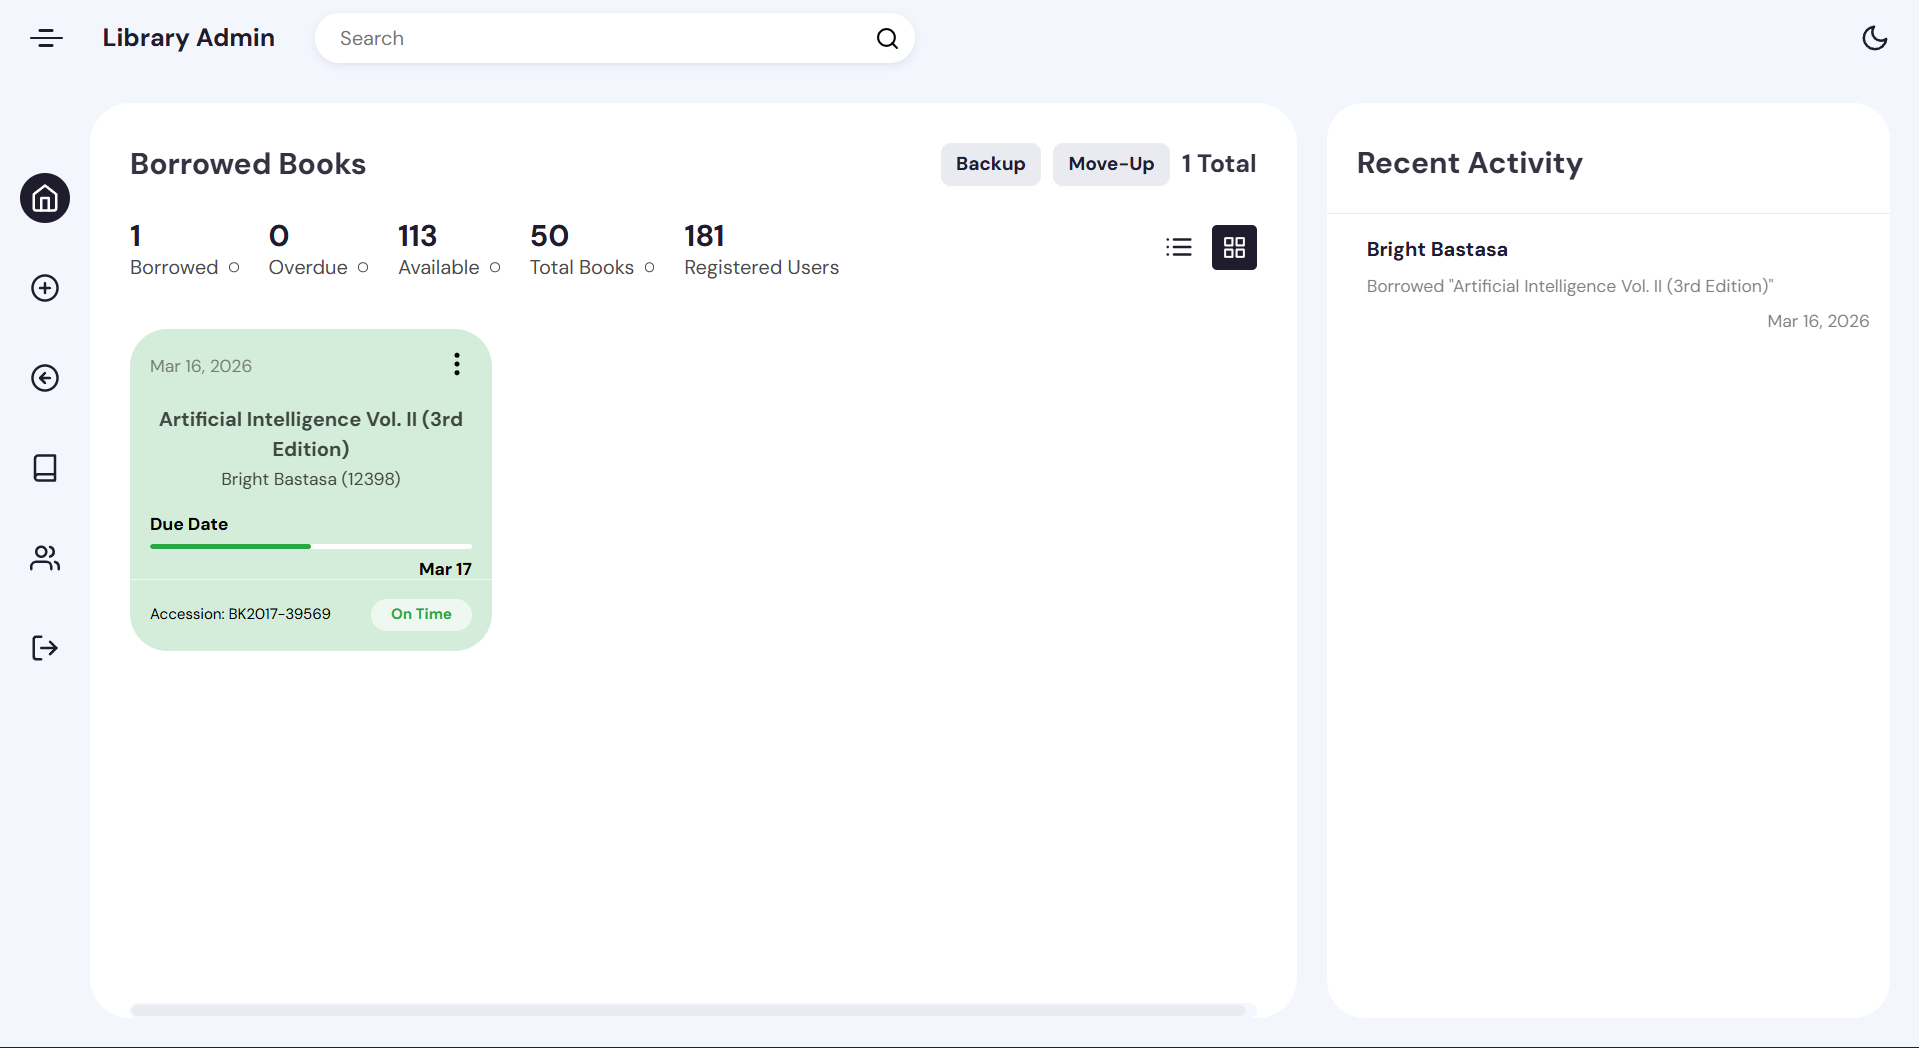Screen dimensions: 1919x1048
Task: Open the Books section icon
Action: [x=44, y=468]
